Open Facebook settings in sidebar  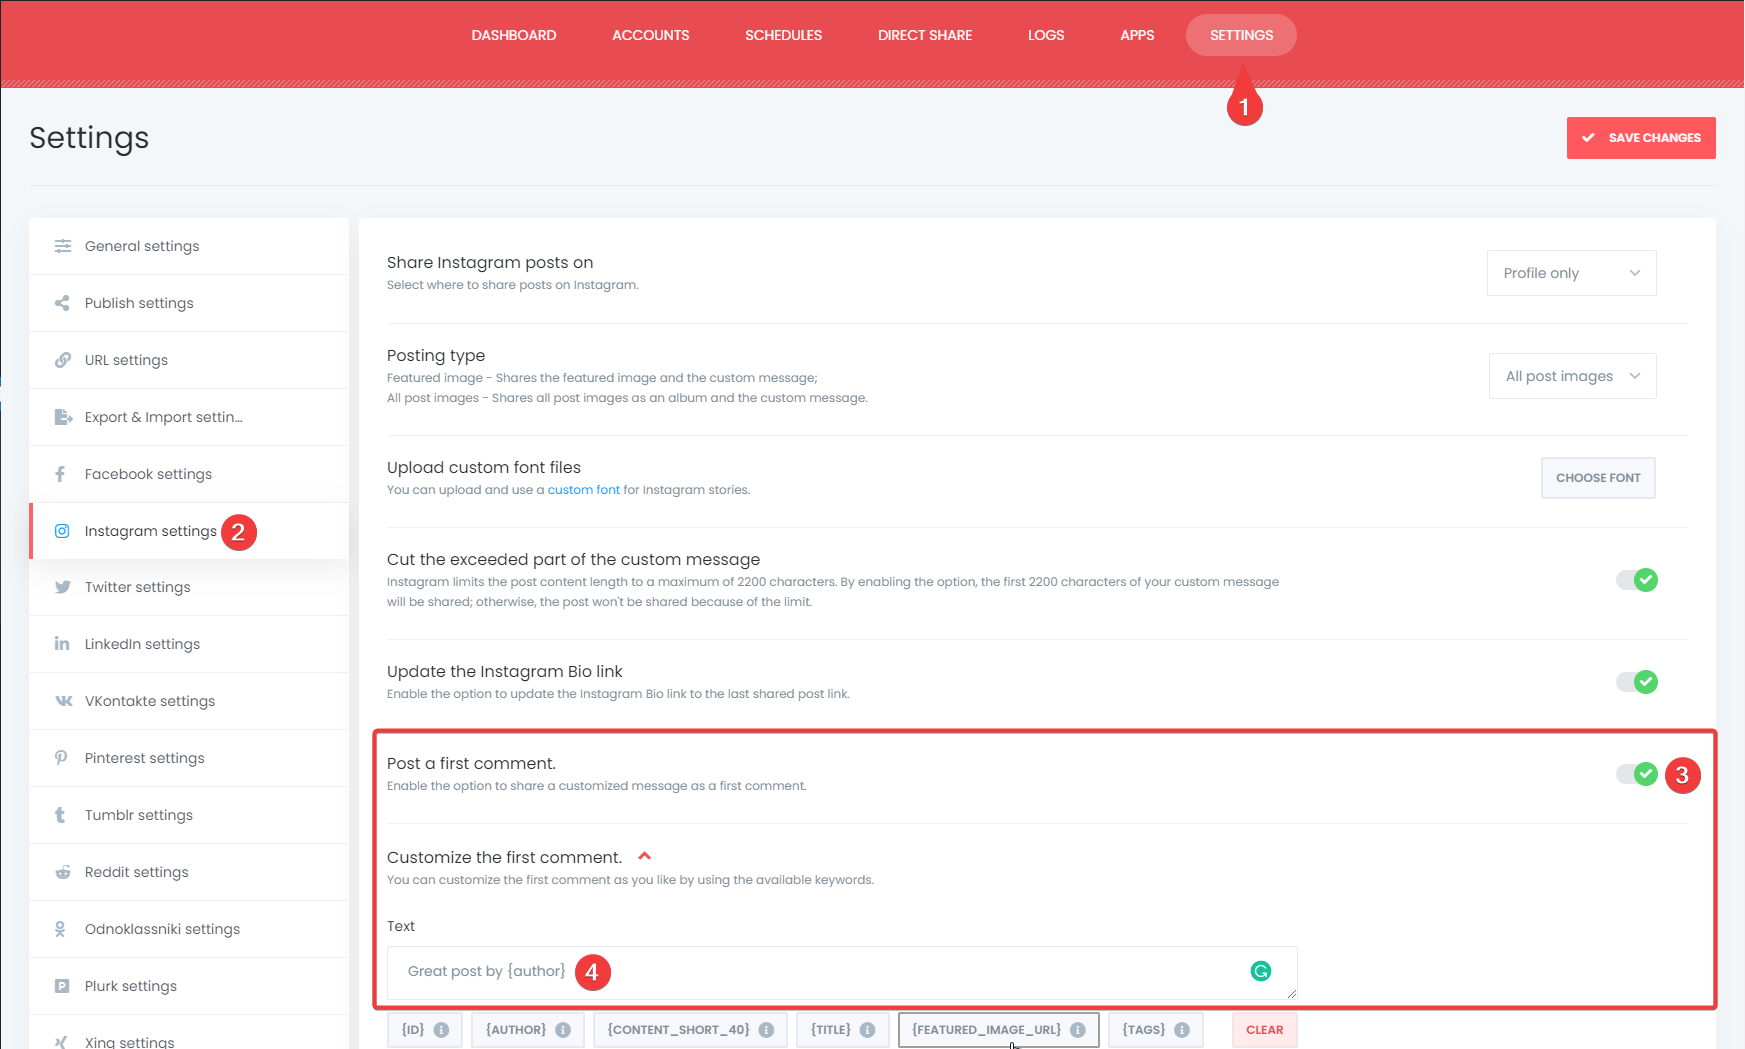coord(189,474)
